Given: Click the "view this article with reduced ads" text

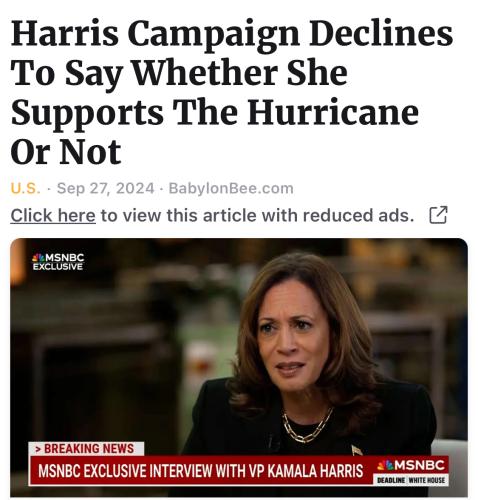Looking at the screenshot, I should pyautogui.click(x=257, y=215).
